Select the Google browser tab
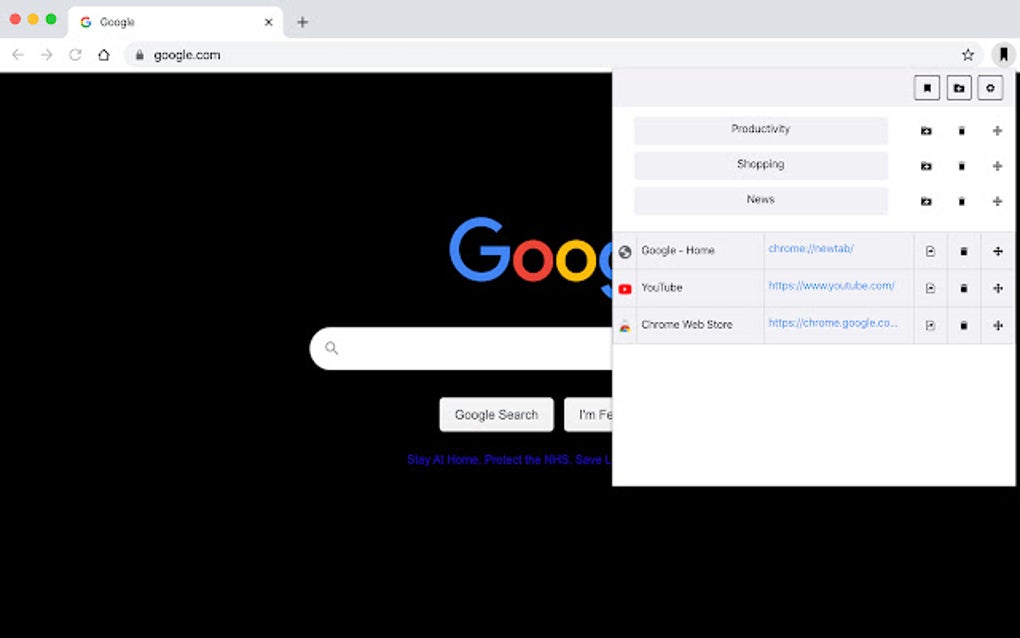1020x638 pixels. [x=176, y=22]
